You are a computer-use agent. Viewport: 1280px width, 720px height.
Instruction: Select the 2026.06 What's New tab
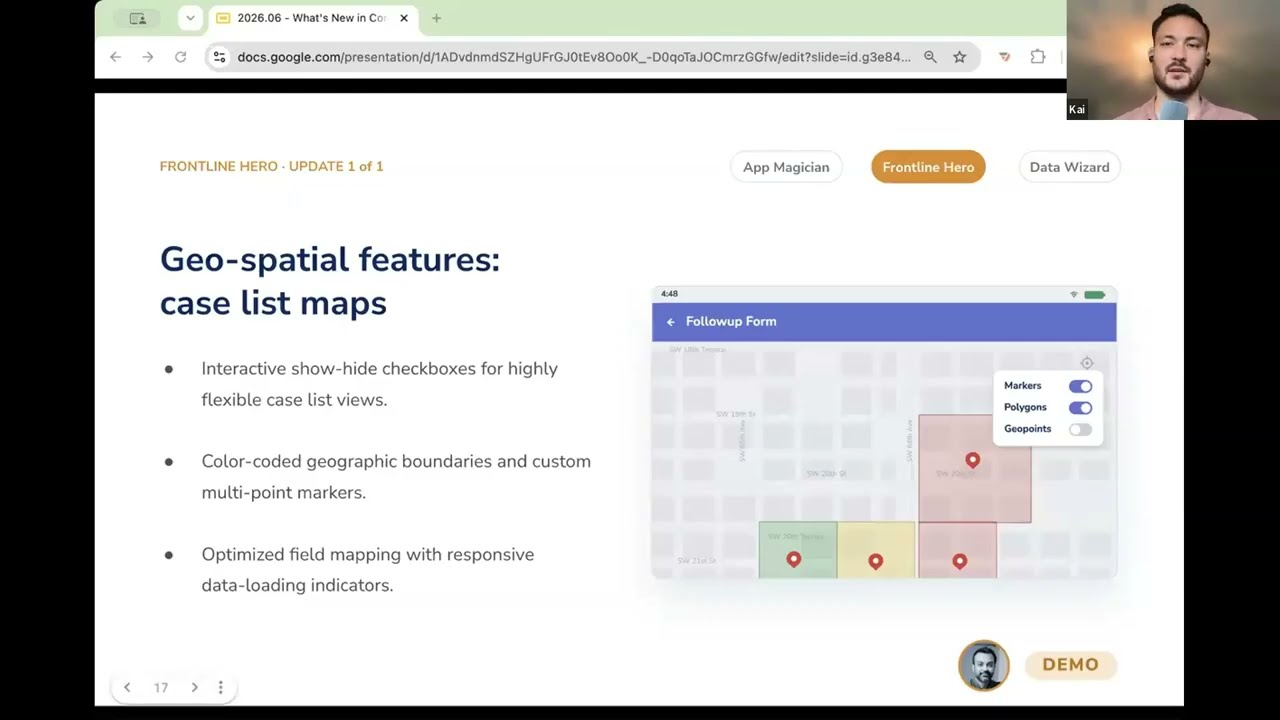(x=313, y=18)
